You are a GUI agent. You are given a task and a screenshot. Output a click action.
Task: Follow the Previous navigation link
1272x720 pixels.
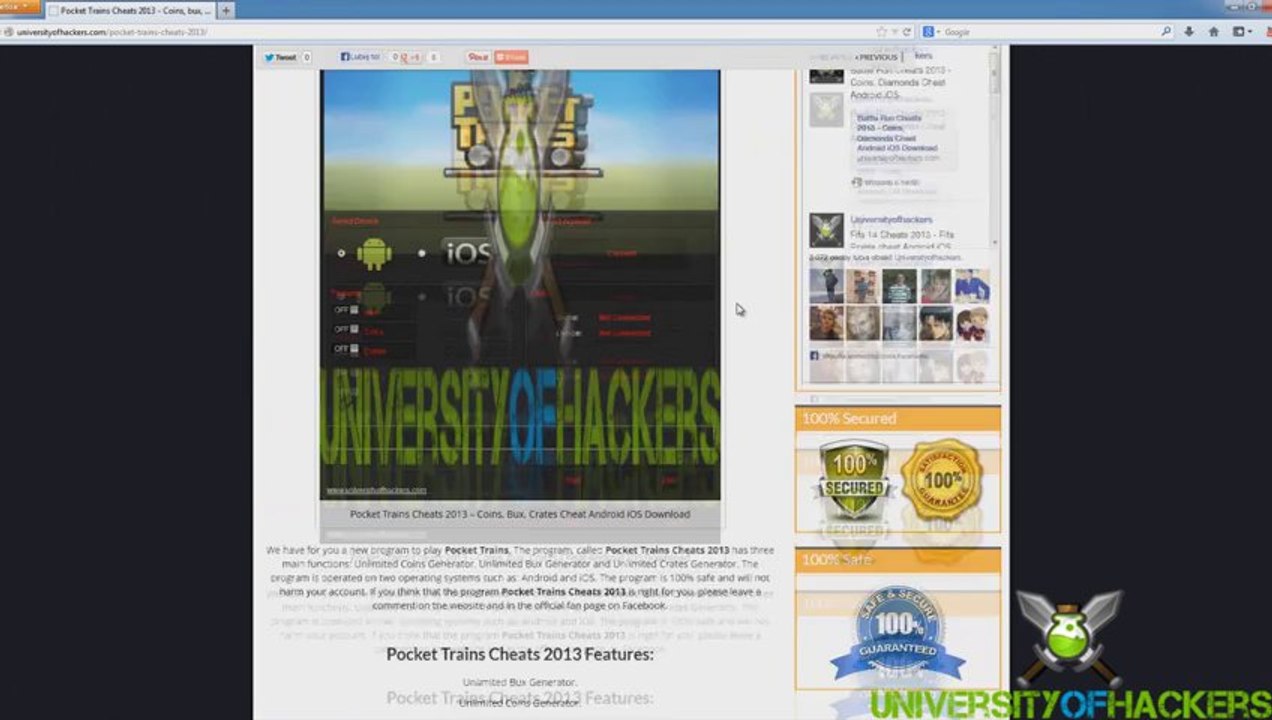click(876, 57)
